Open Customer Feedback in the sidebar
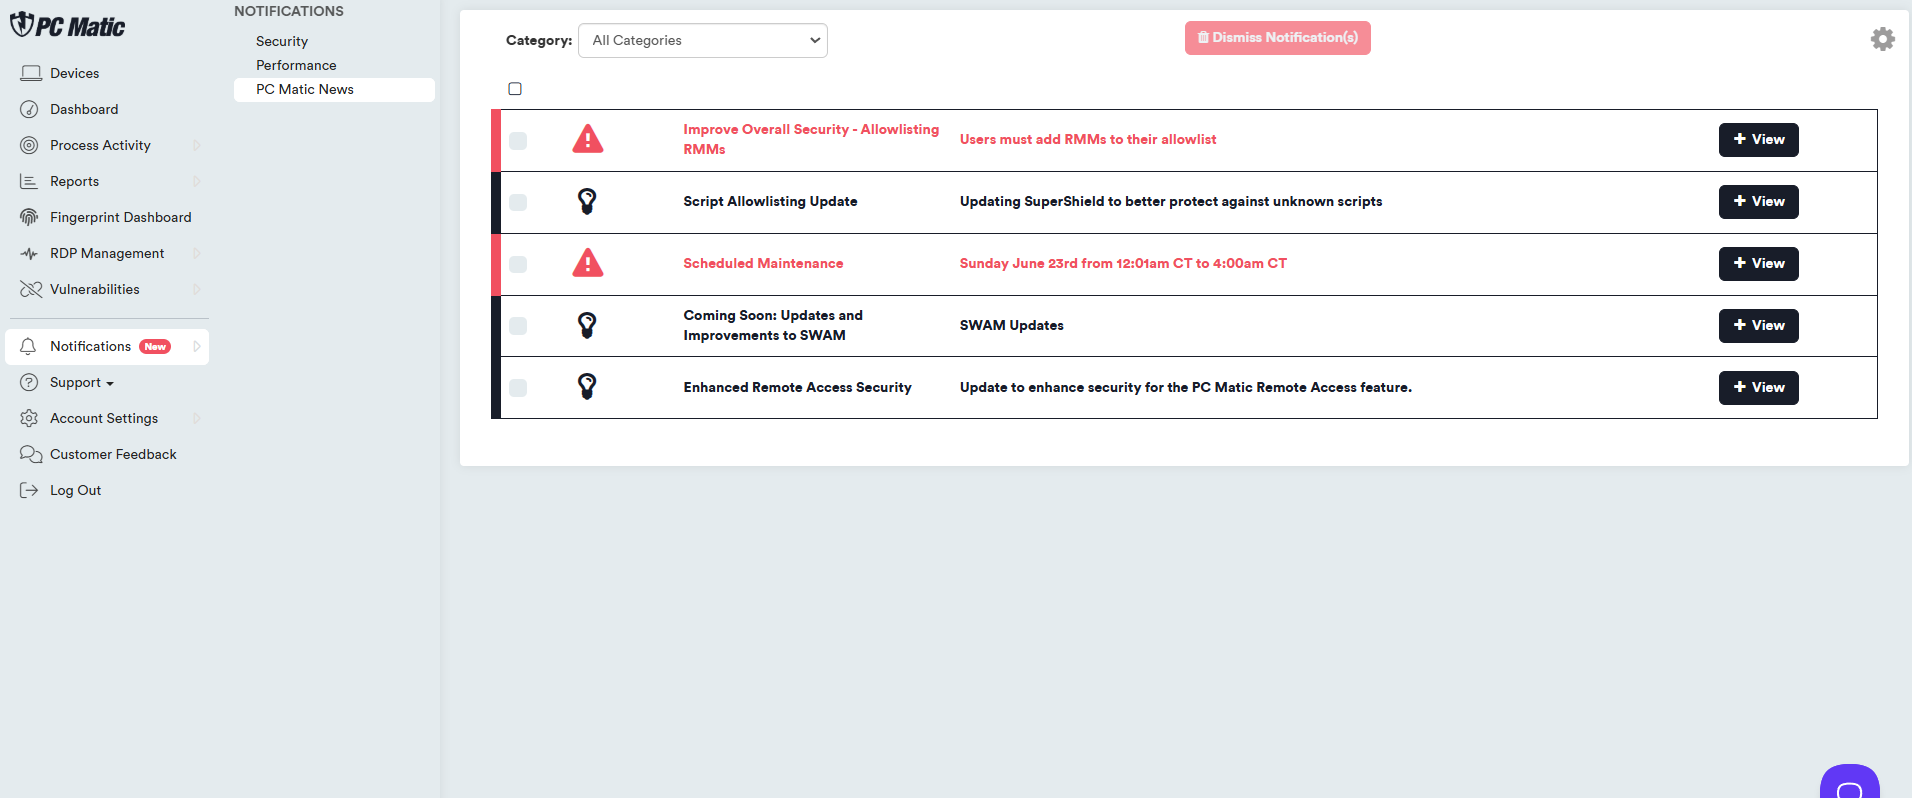 click(113, 454)
